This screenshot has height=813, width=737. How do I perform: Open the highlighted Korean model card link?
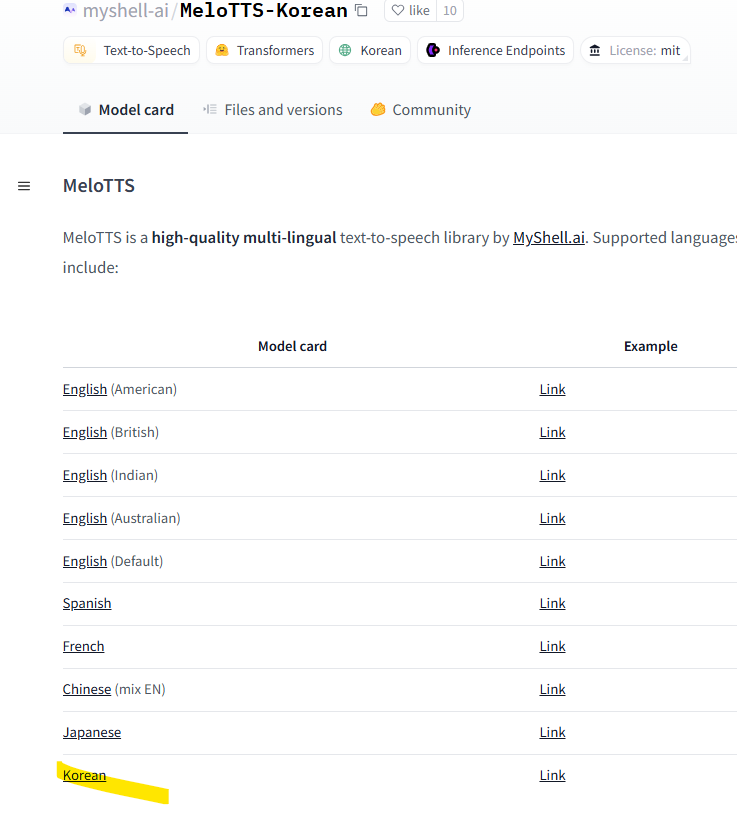(84, 775)
